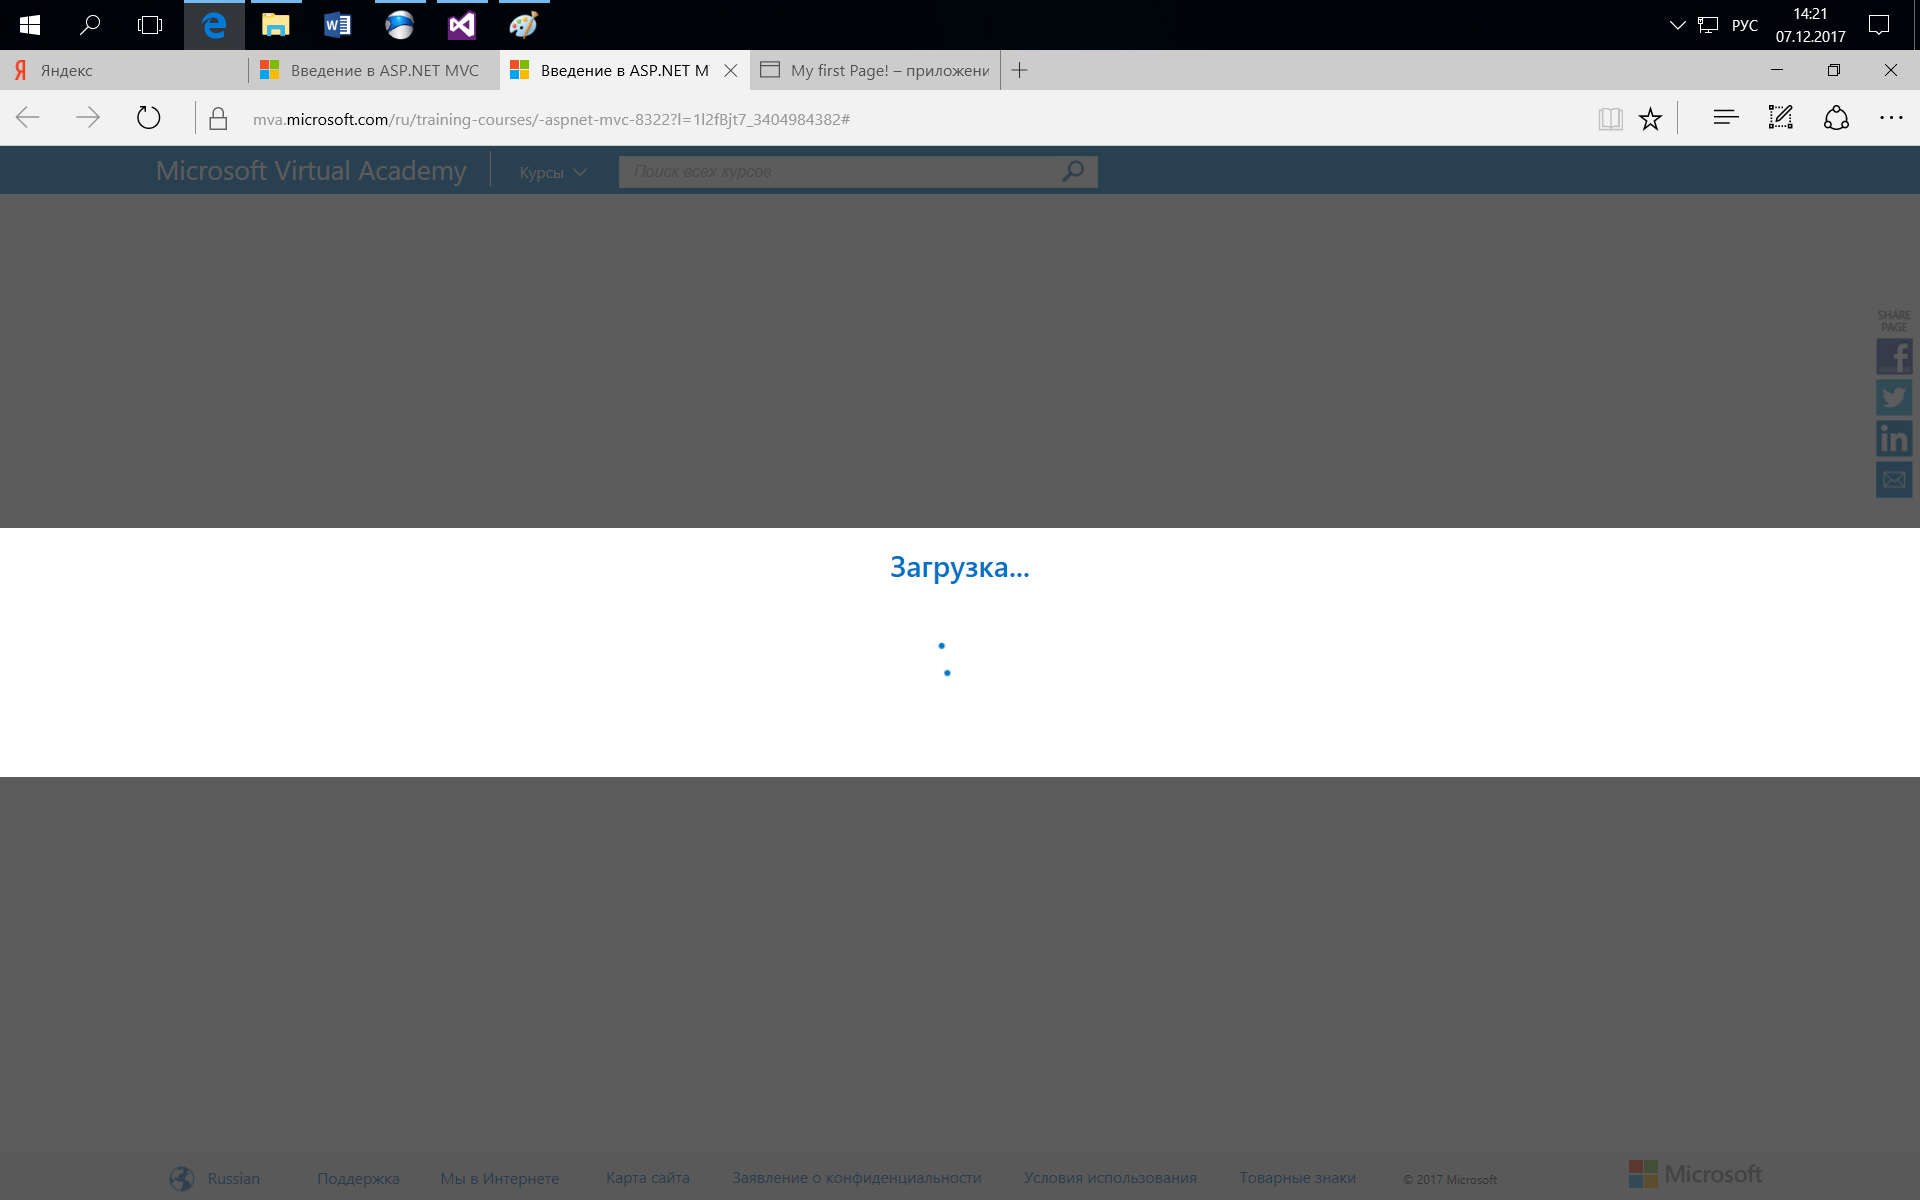Viewport: 1920px width, 1200px height.
Task: Open network status tray icon
Action: click(1708, 25)
